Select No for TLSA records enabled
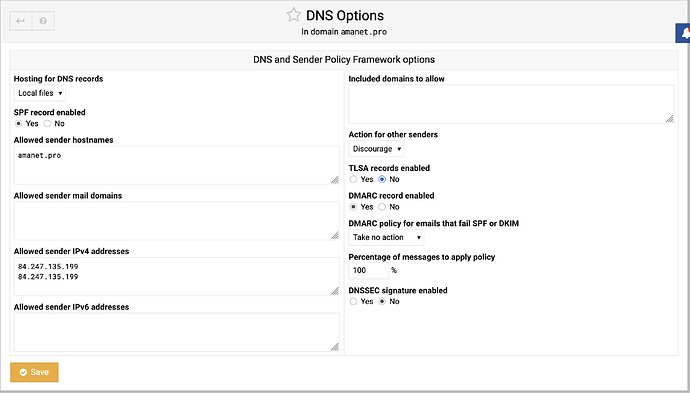This screenshot has width=690, height=393. pyautogui.click(x=382, y=179)
